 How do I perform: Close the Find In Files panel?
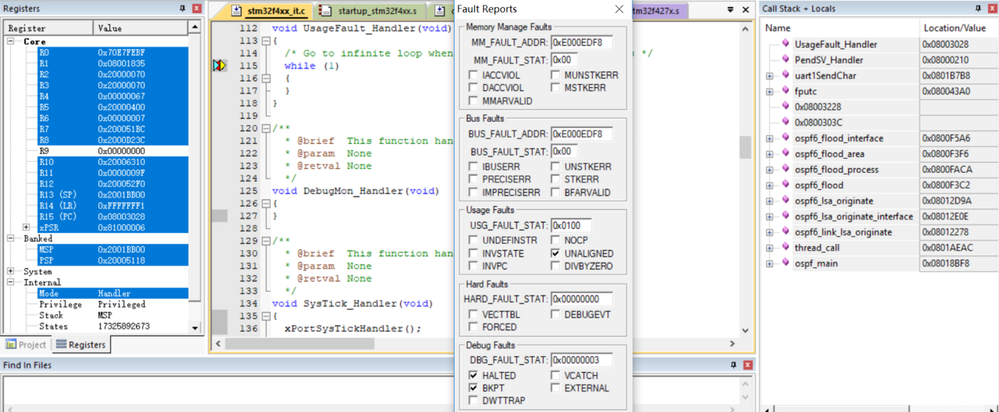coord(748,365)
